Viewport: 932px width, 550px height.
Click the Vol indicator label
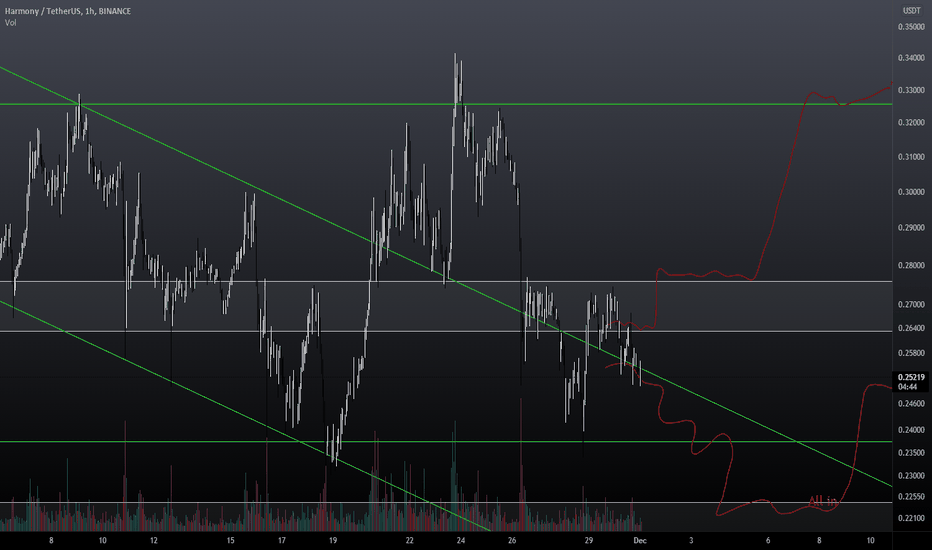(11, 23)
